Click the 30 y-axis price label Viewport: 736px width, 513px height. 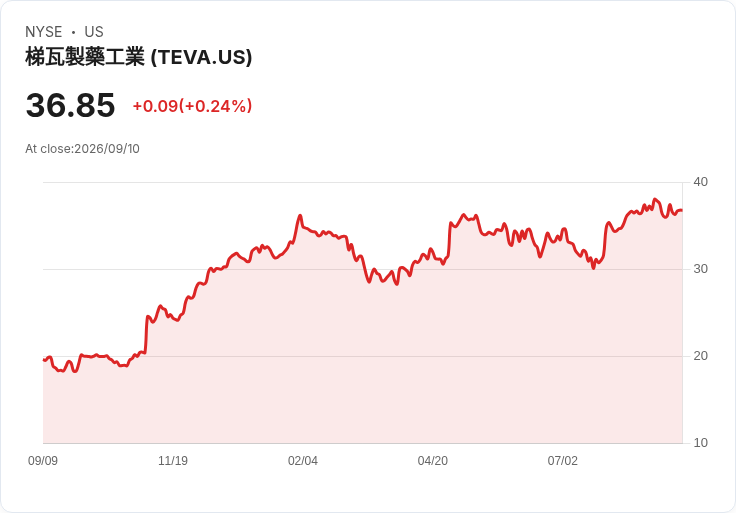click(x=700, y=269)
